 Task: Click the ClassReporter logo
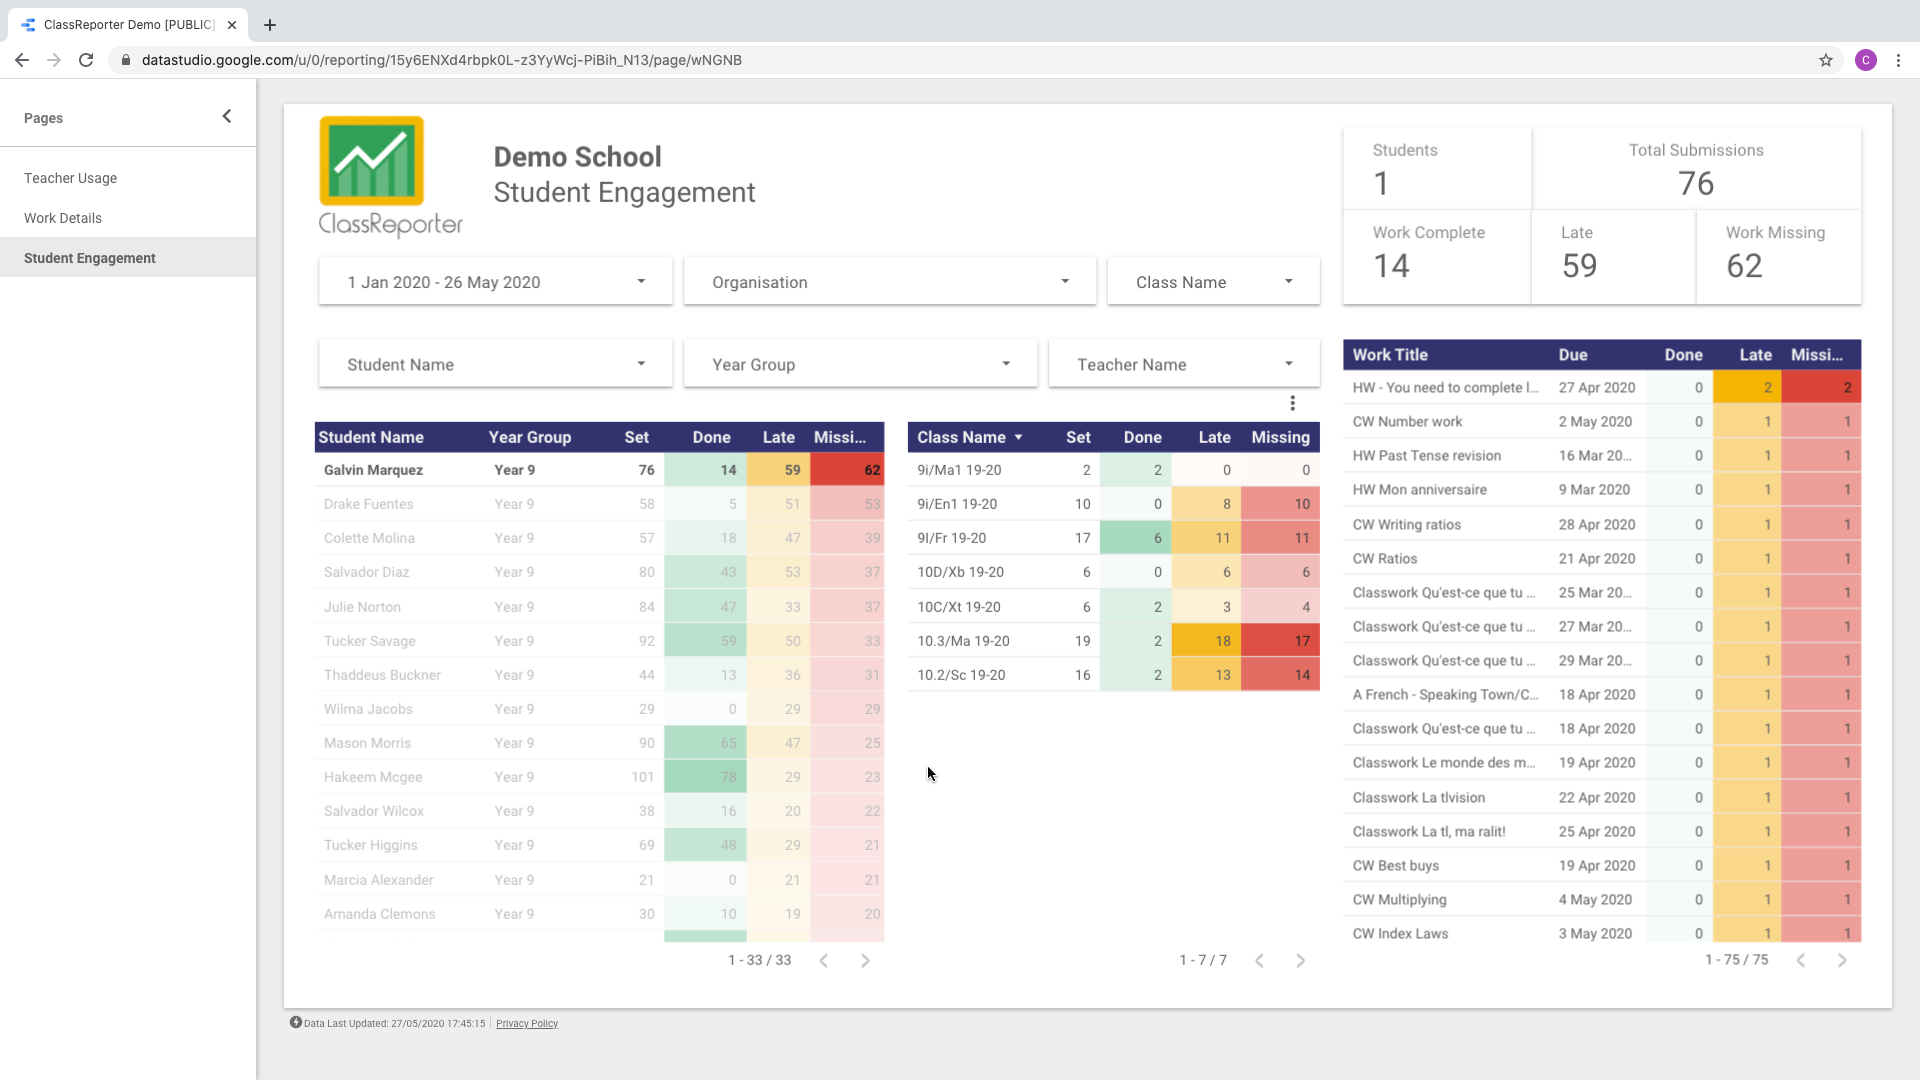click(x=389, y=177)
